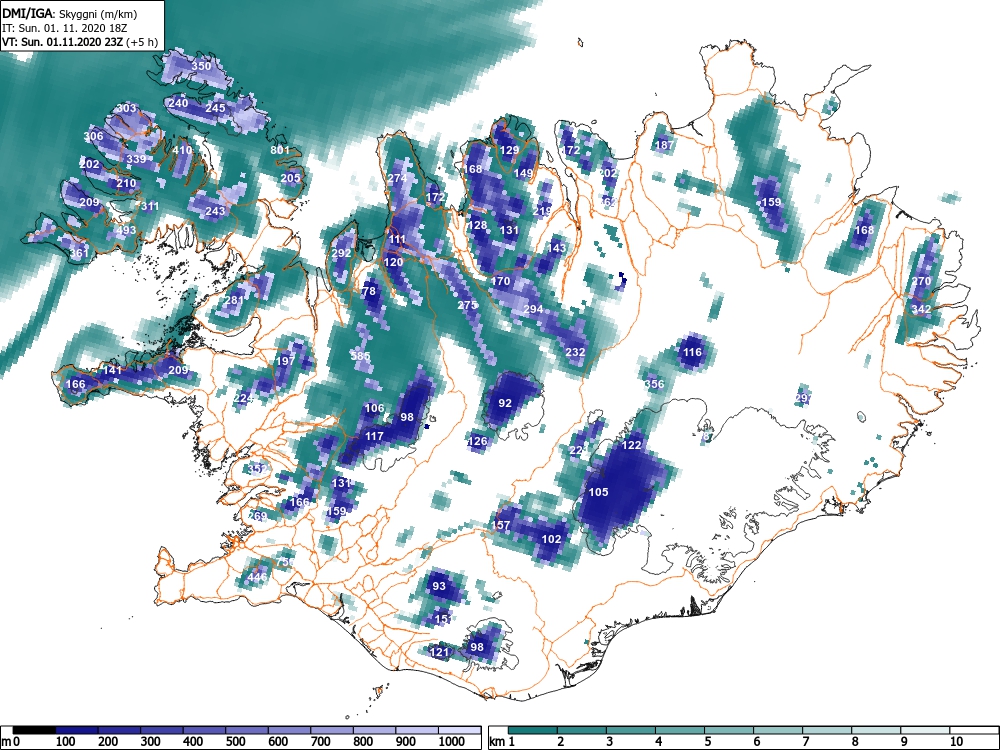Click the 210 value label
Viewport: 1000px width, 750px height.
[x=126, y=183]
